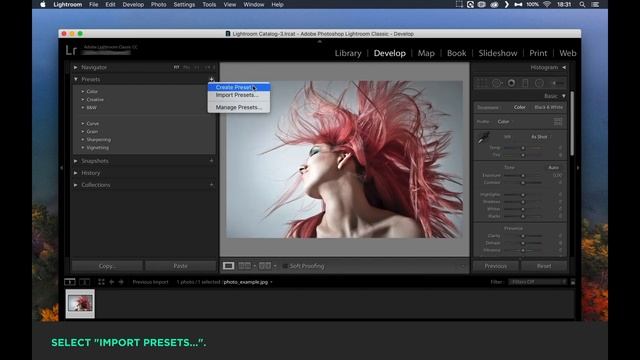Image resolution: width=640 pixels, height=360 pixels.
Task: Collapse the Presets panel
Action: click(76, 79)
